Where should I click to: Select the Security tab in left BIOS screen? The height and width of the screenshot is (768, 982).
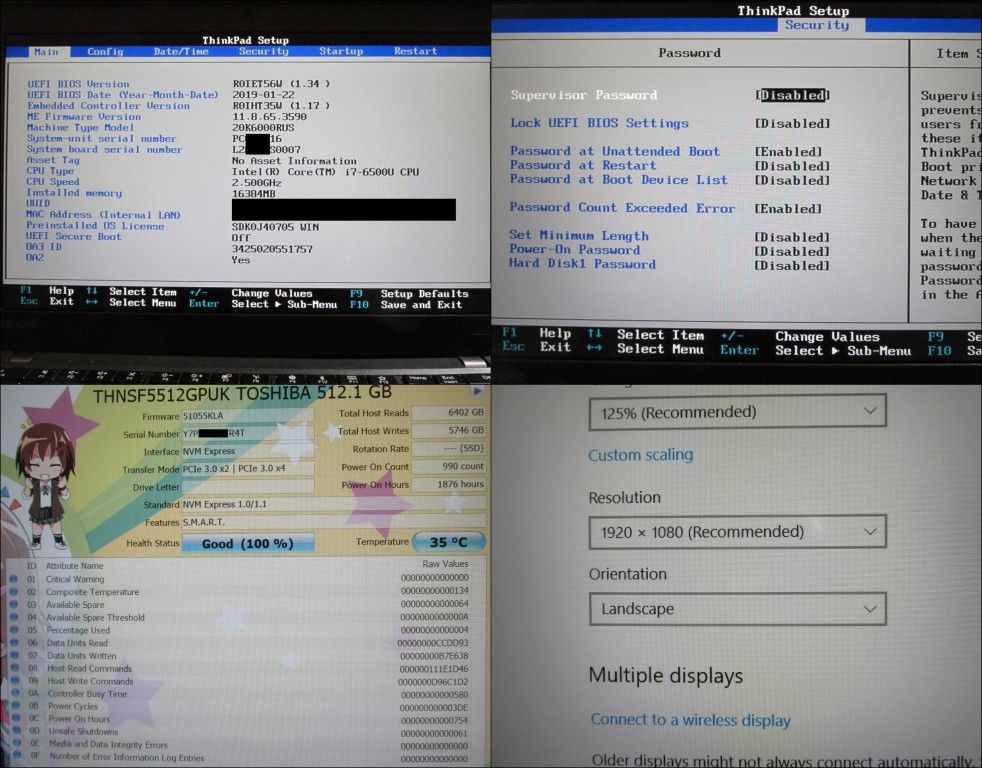(x=263, y=51)
